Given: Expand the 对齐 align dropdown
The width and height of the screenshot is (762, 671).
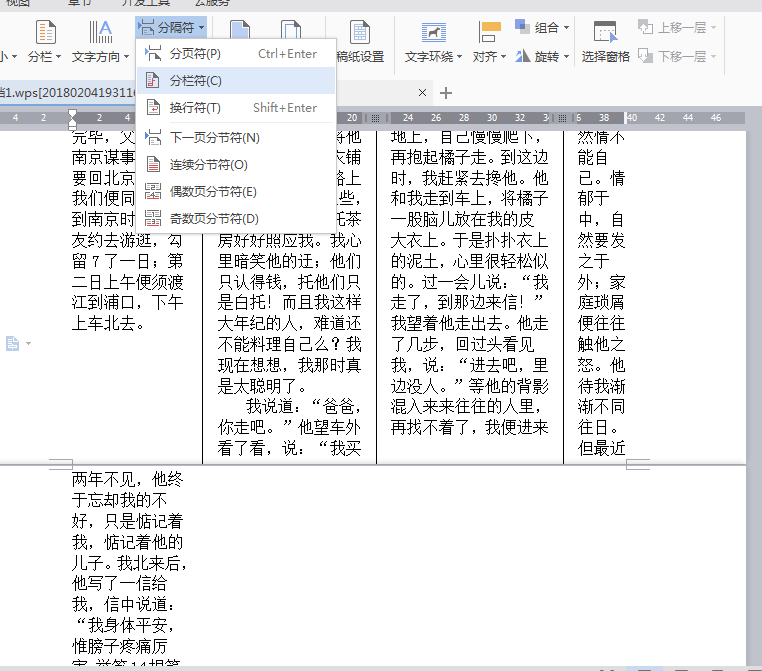Looking at the screenshot, I should (x=503, y=57).
